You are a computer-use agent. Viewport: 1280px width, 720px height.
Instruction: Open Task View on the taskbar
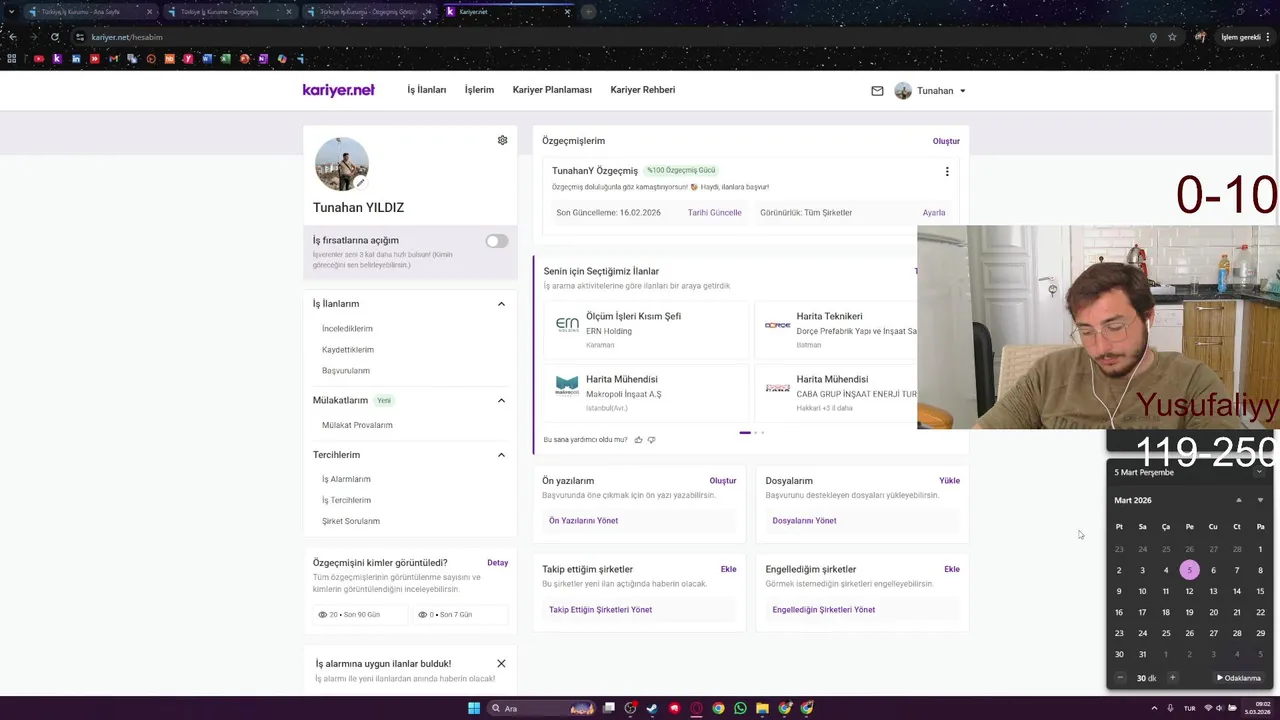(608, 708)
